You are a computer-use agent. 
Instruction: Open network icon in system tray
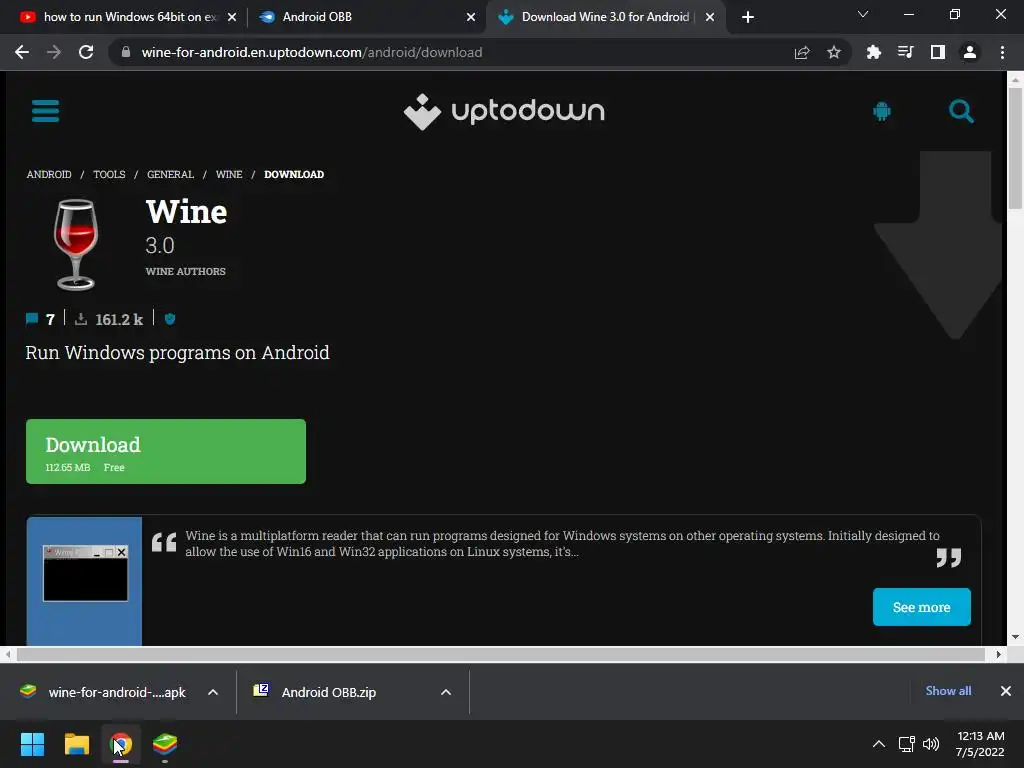(906, 744)
